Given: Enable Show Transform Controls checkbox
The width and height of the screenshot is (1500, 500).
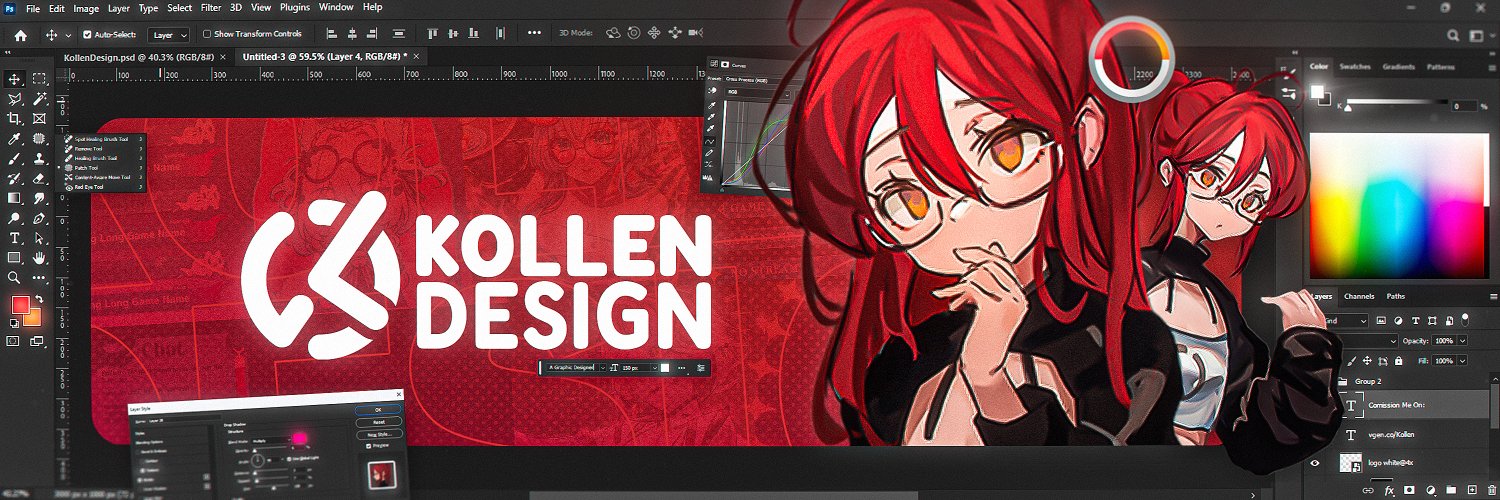Looking at the screenshot, I should tap(207, 34).
